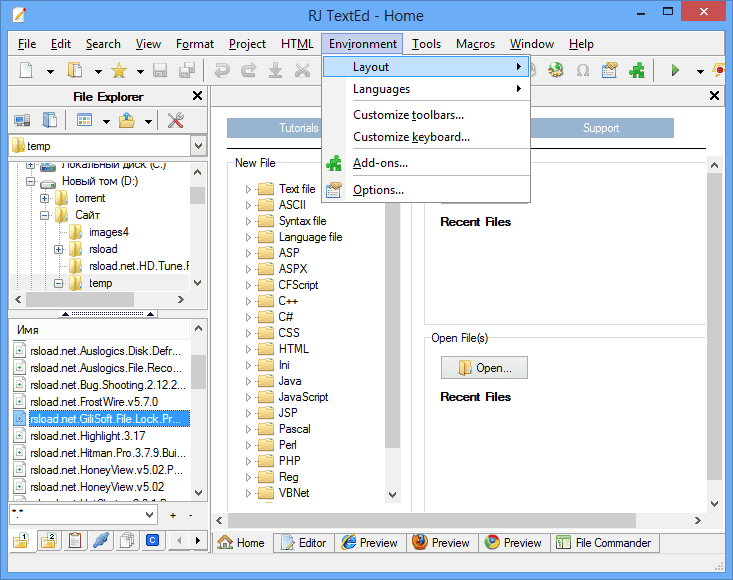The image size is (733, 580).
Task: Click the Omega special character icon
Action: click(582, 71)
